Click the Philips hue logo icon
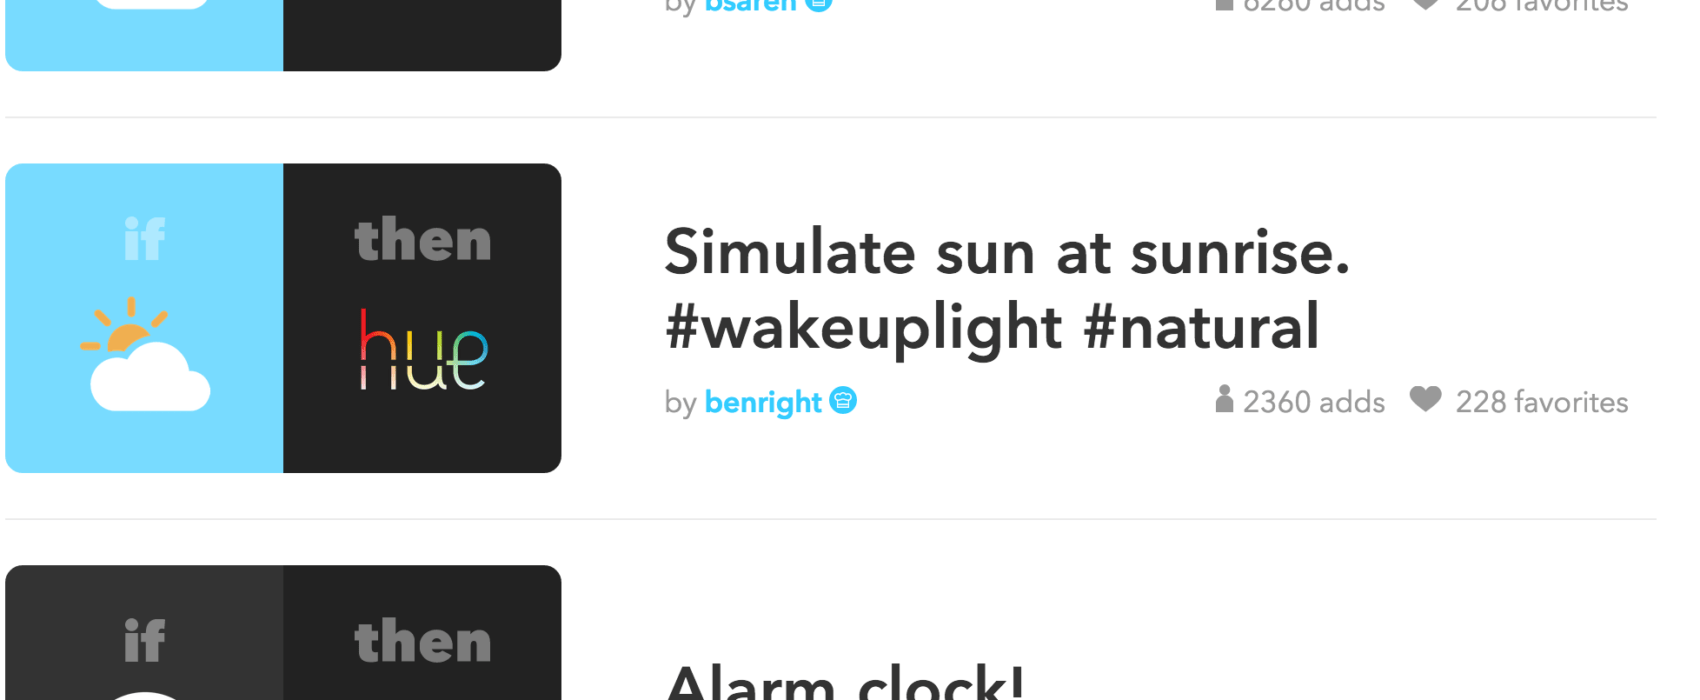The image size is (1700, 700). (x=423, y=349)
